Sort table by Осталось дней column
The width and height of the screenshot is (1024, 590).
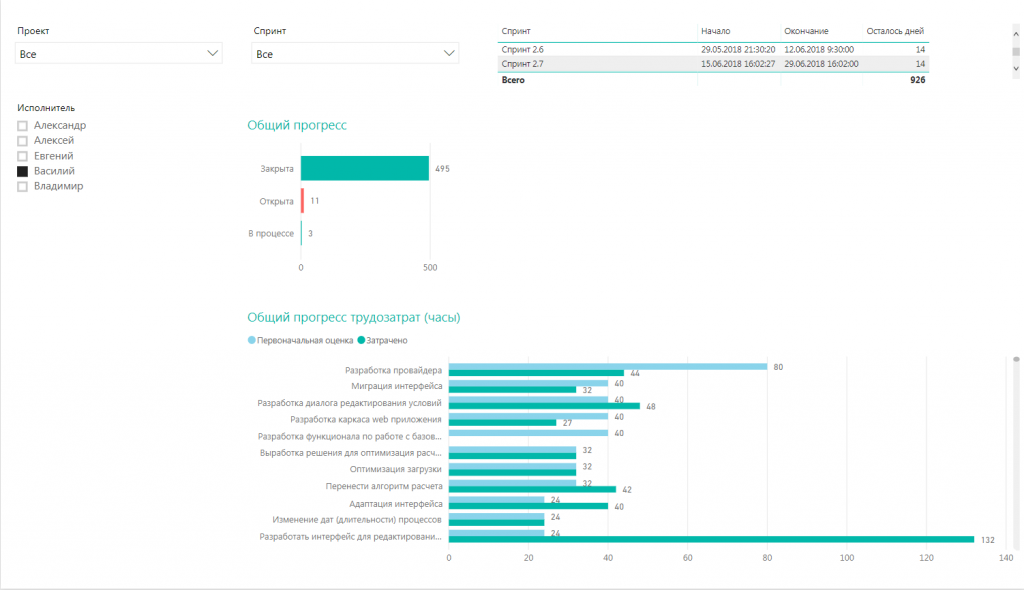point(895,31)
